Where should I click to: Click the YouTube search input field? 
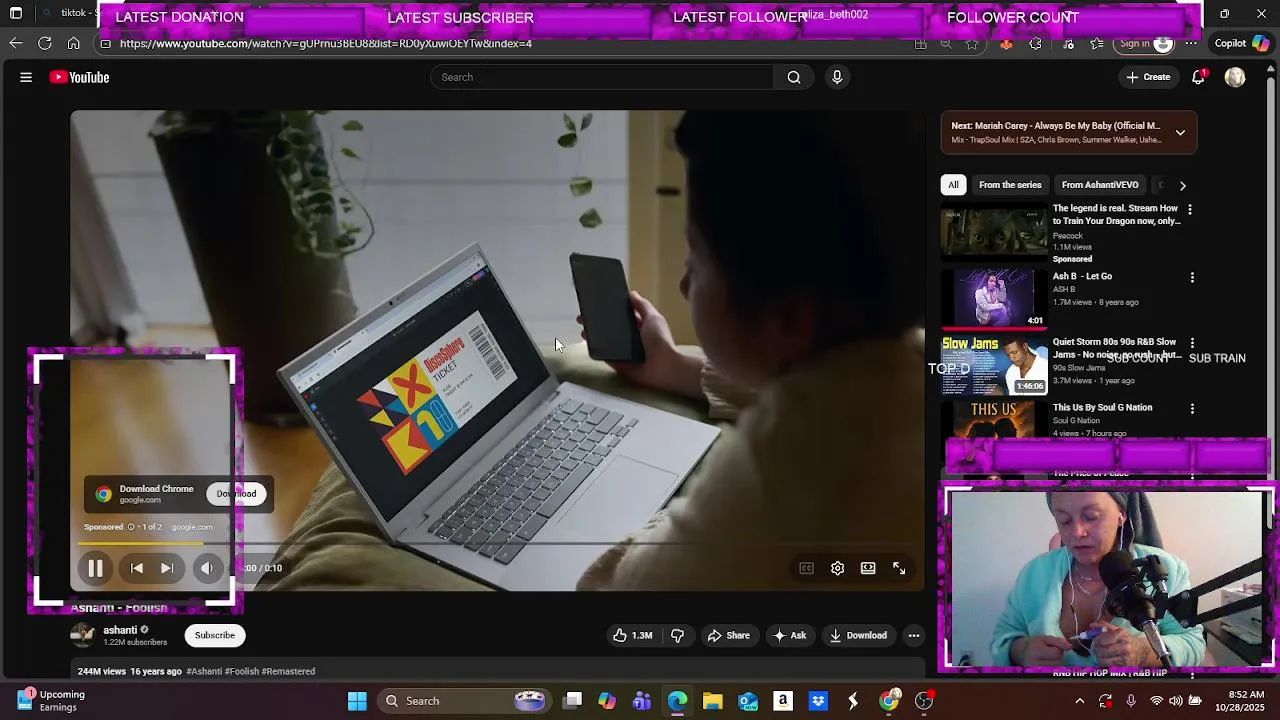tap(602, 77)
